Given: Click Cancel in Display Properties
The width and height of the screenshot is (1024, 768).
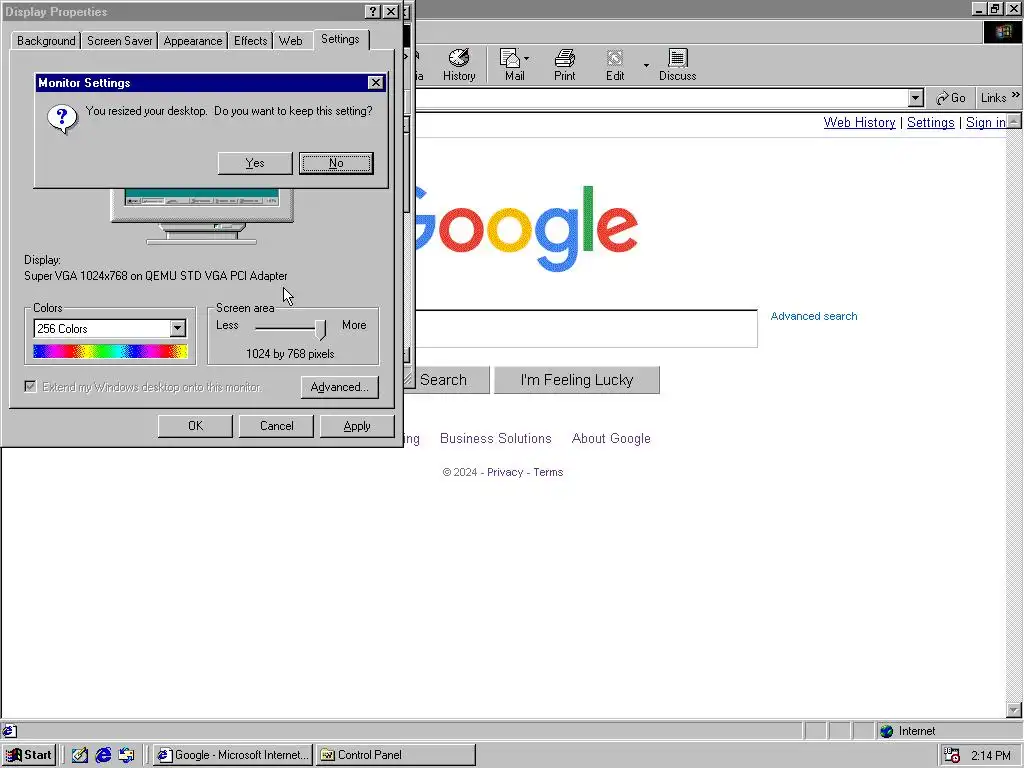Looking at the screenshot, I should (x=276, y=426).
